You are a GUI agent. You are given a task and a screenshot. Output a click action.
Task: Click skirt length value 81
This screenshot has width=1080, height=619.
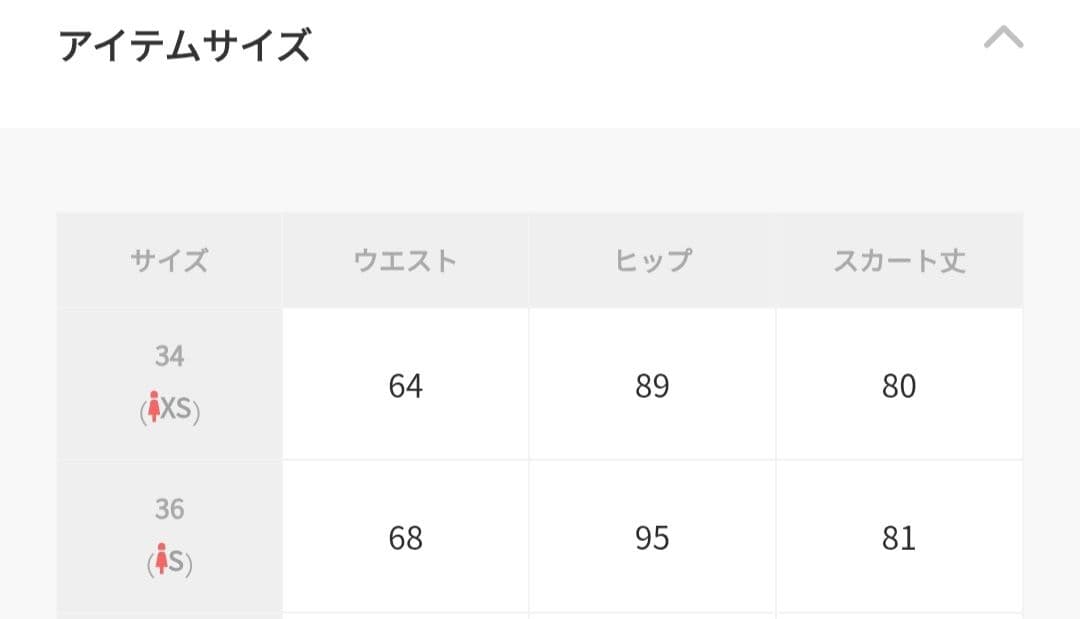coord(898,539)
